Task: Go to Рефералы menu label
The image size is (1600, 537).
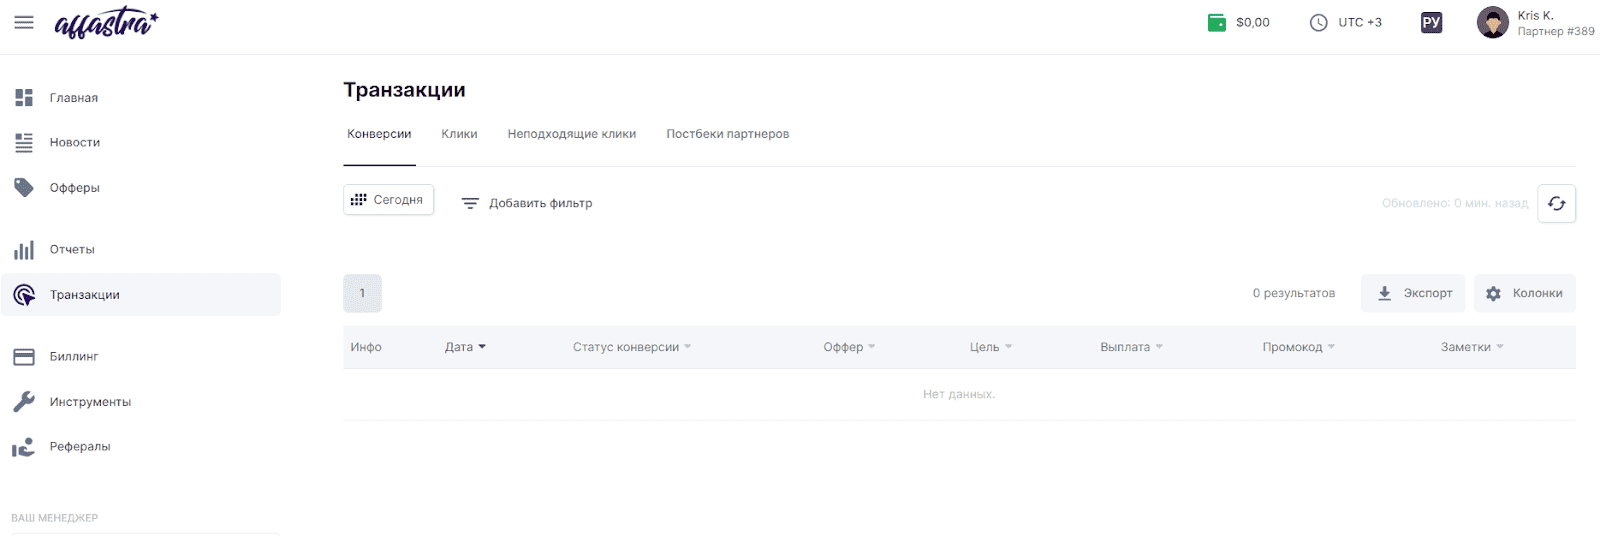Action: (x=80, y=446)
